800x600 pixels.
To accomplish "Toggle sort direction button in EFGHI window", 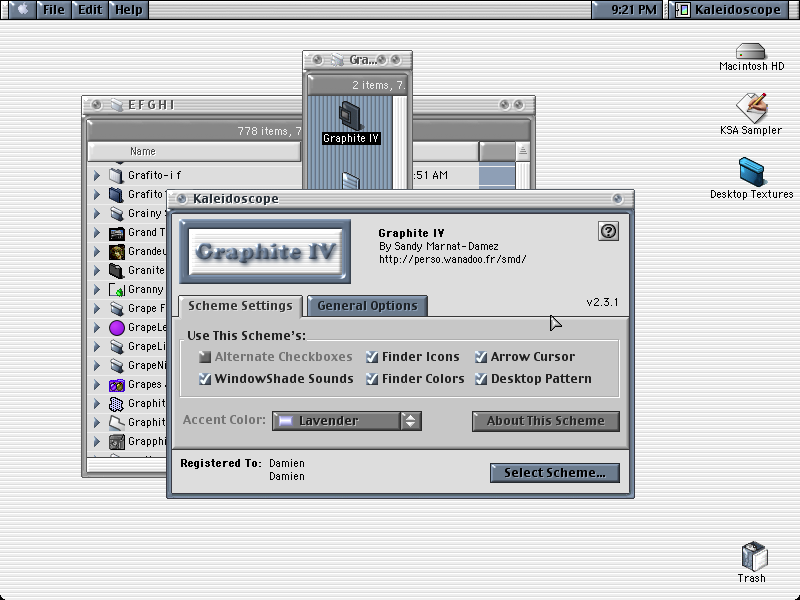I will click(522, 151).
